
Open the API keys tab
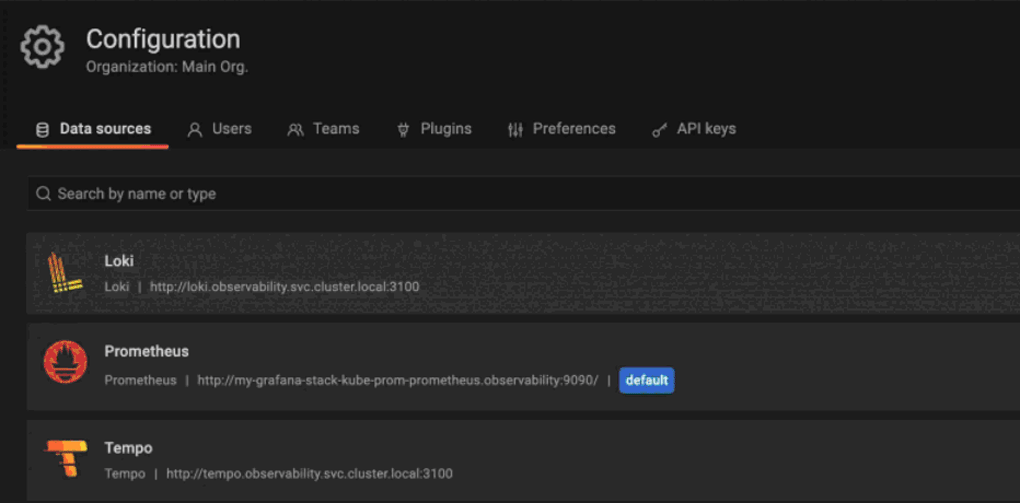694,129
